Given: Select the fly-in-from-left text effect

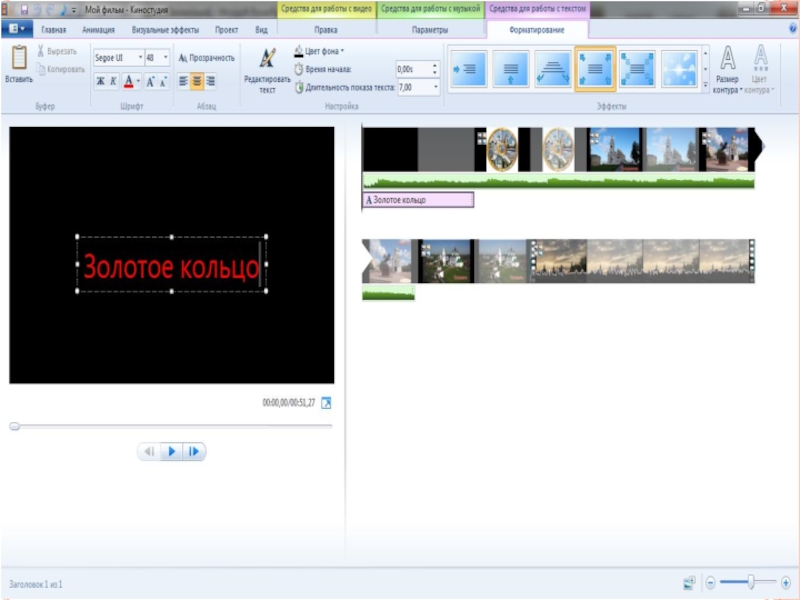Looking at the screenshot, I should pyautogui.click(x=468, y=69).
